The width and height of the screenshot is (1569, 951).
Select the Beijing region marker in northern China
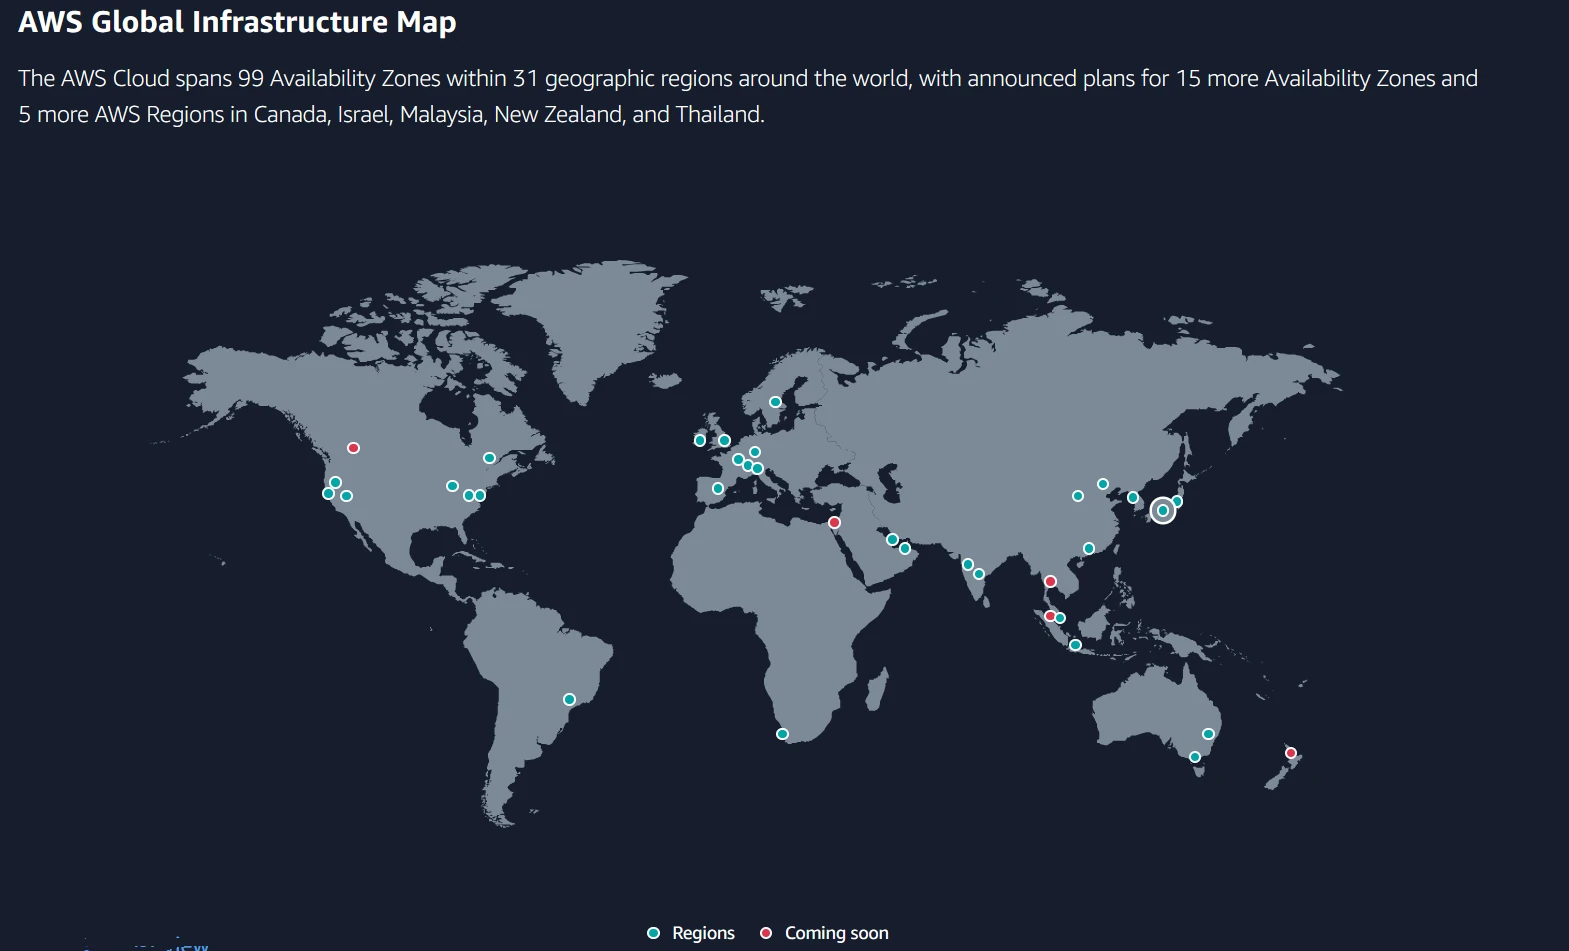point(1103,484)
